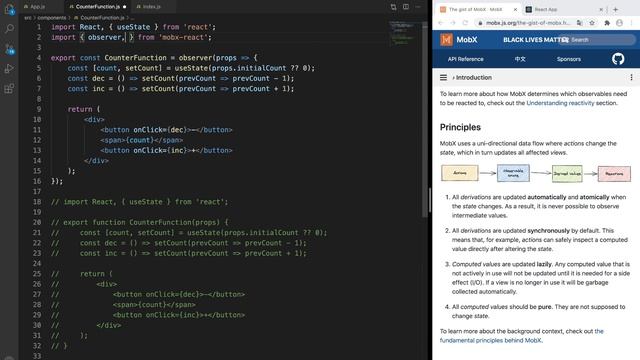Switch to 'The gist of MobX' browser tab
Screen dimensions: 640x360
[x=476, y=9]
